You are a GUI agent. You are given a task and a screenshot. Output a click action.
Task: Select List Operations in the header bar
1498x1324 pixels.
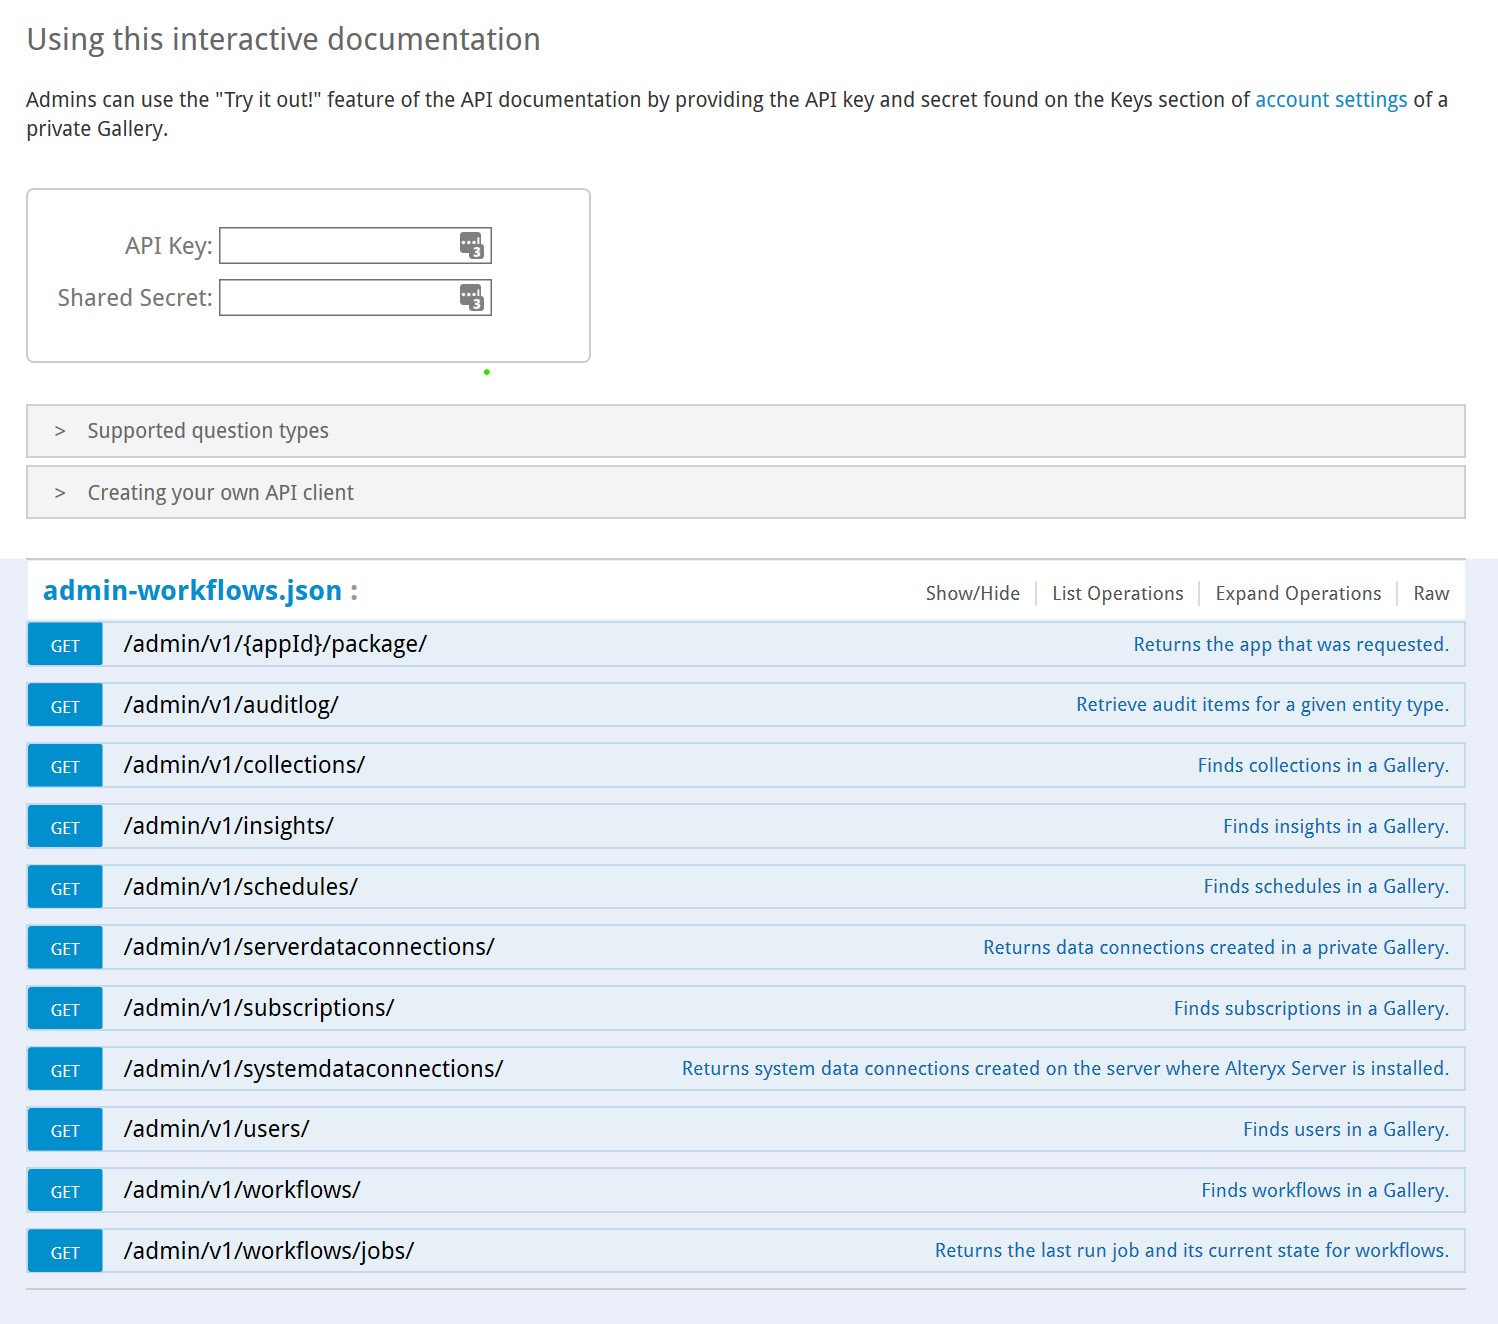coord(1116,592)
